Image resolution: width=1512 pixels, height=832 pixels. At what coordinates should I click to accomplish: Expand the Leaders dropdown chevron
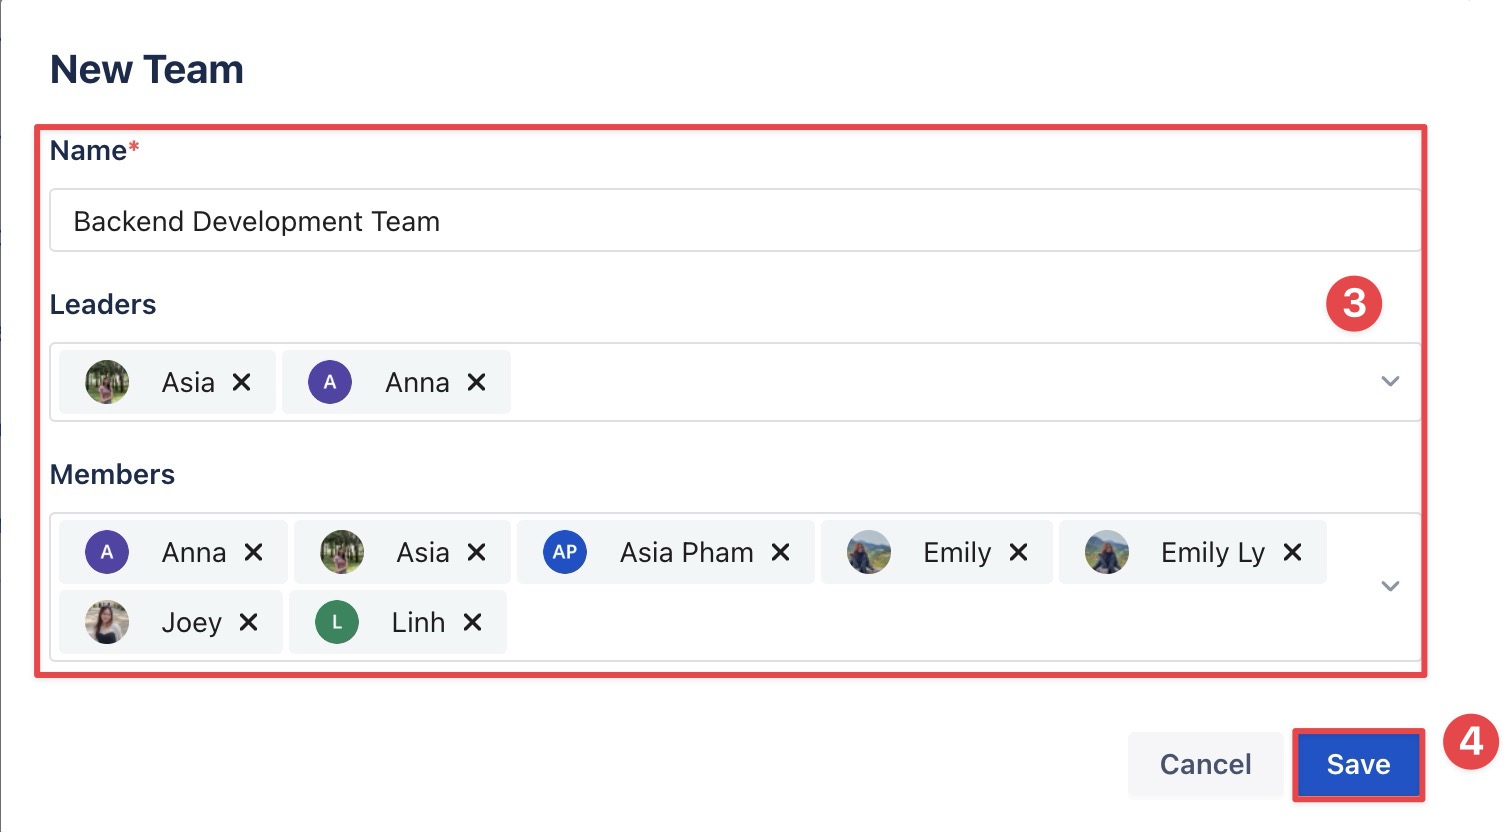(x=1390, y=381)
